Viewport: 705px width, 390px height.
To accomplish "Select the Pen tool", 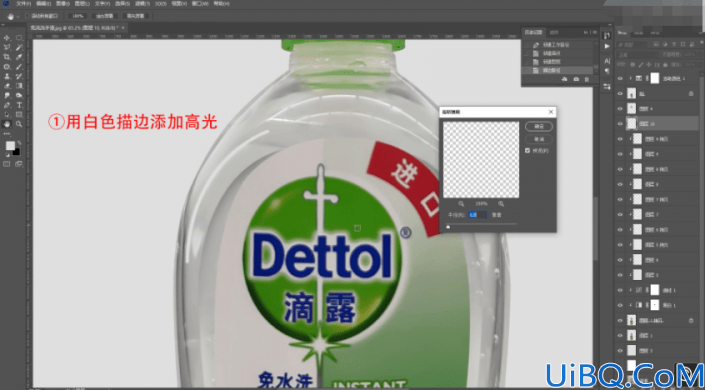I will point(7,104).
